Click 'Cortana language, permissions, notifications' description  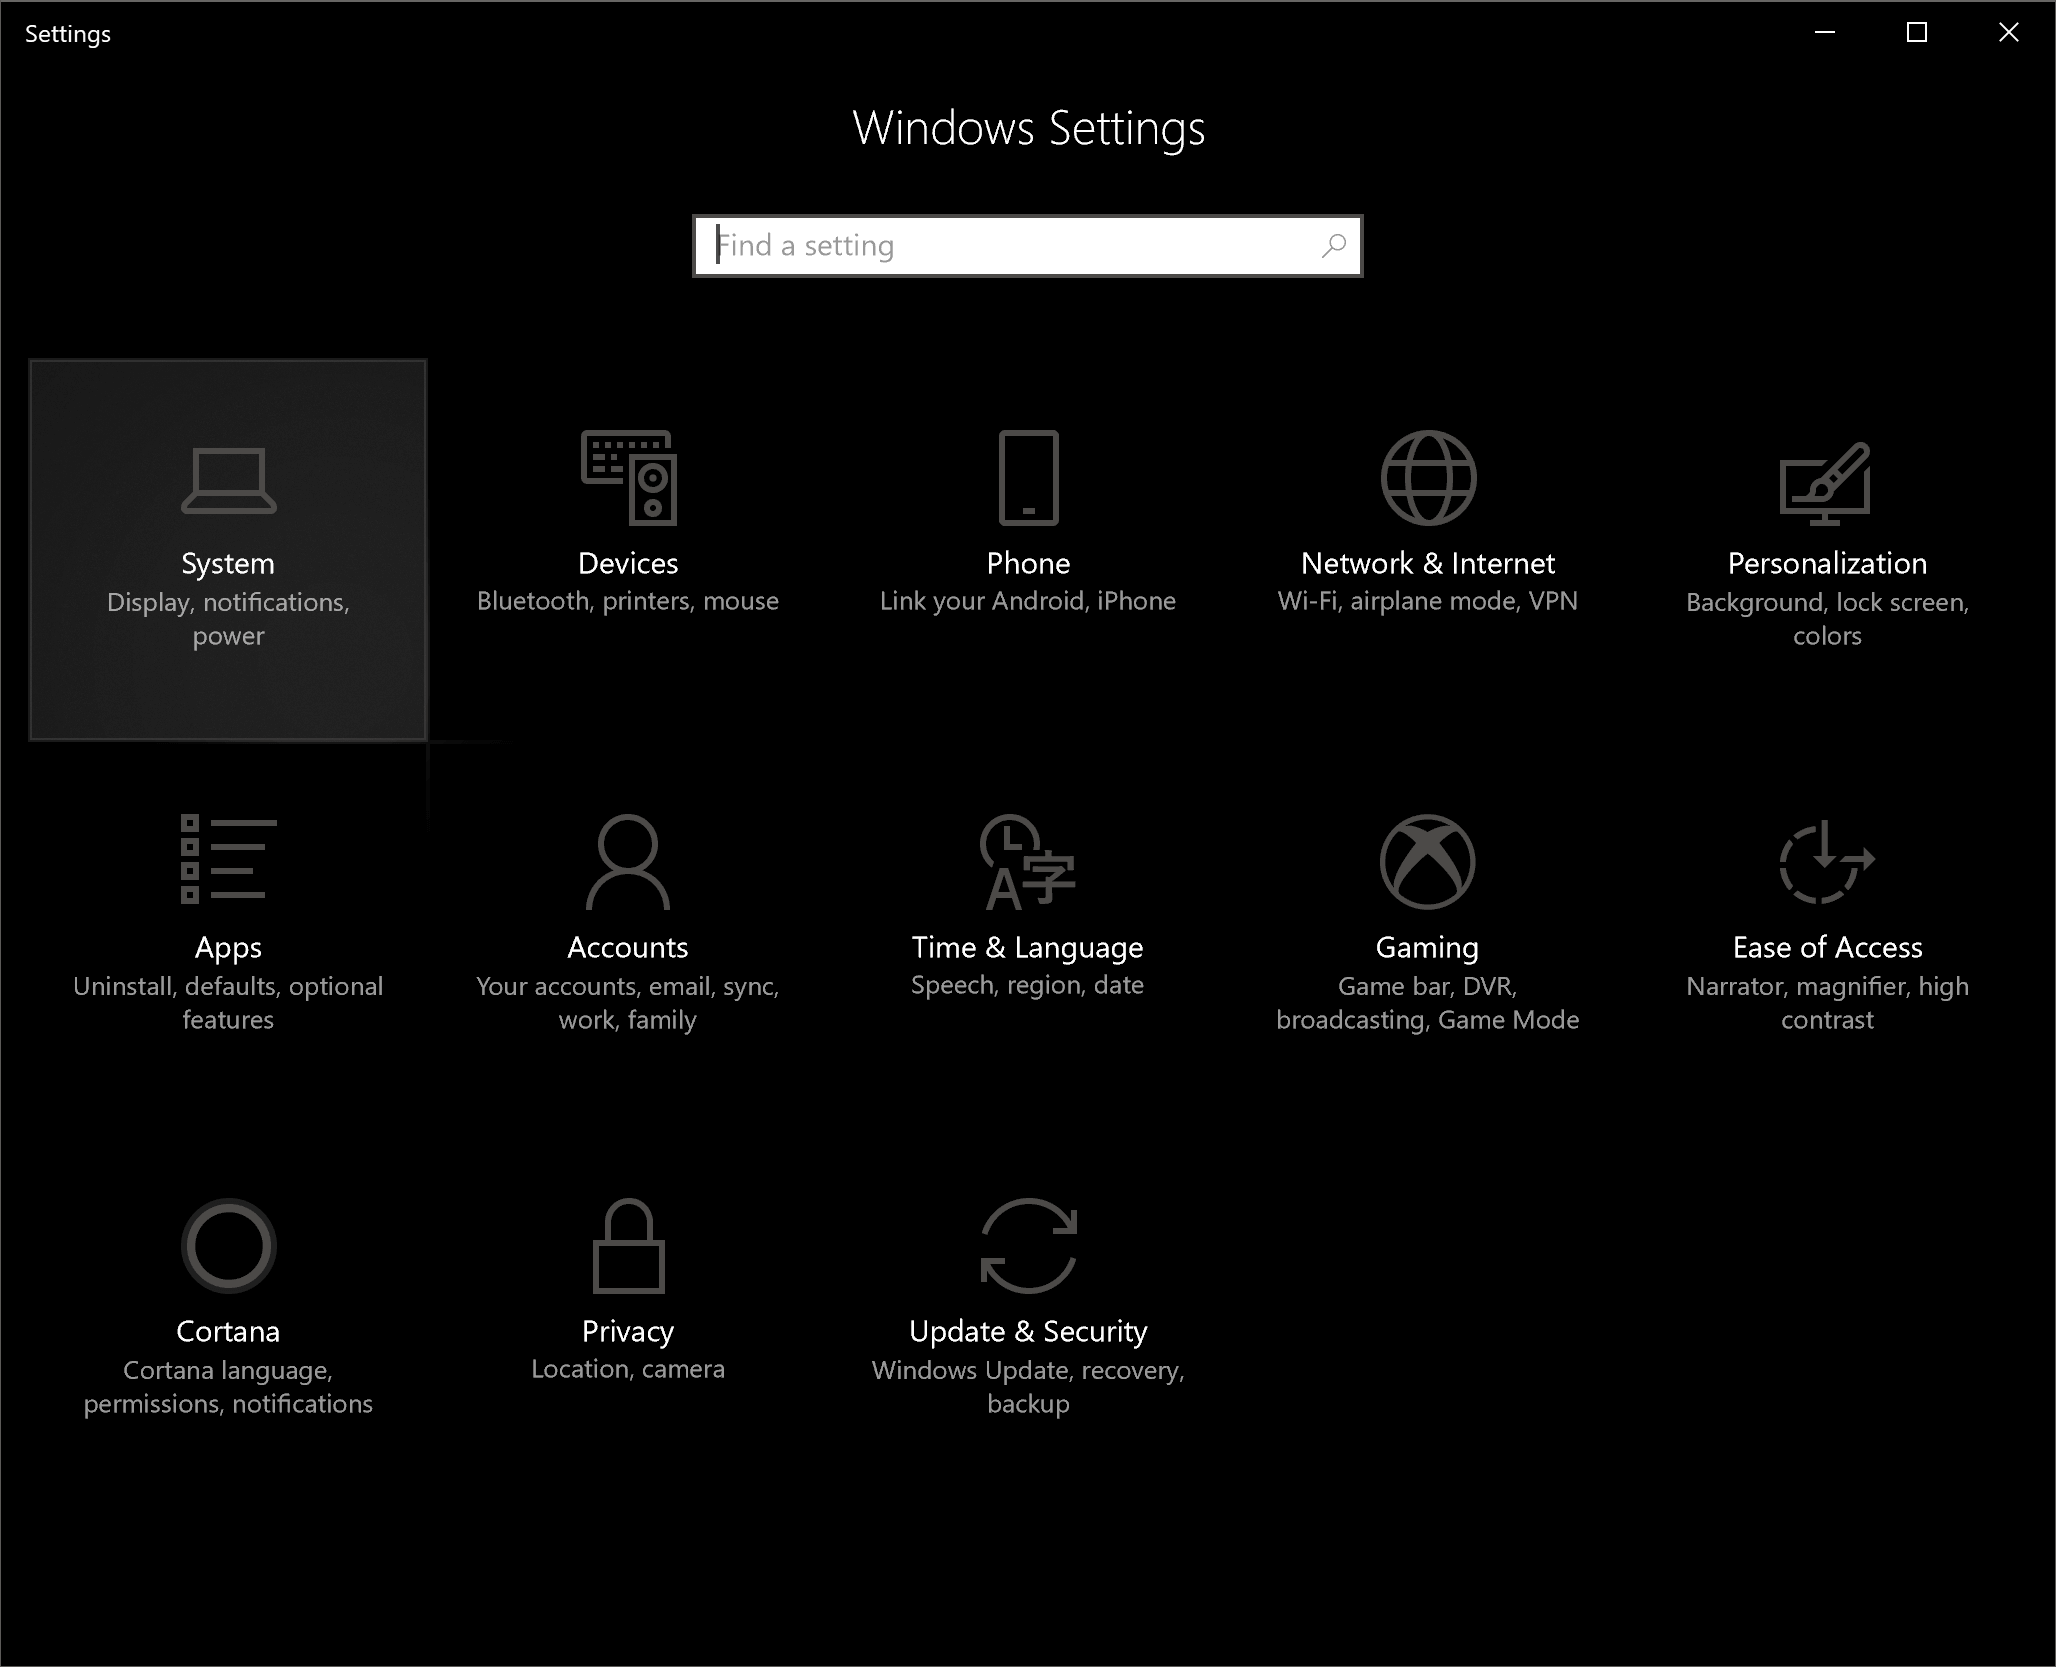(x=228, y=1387)
